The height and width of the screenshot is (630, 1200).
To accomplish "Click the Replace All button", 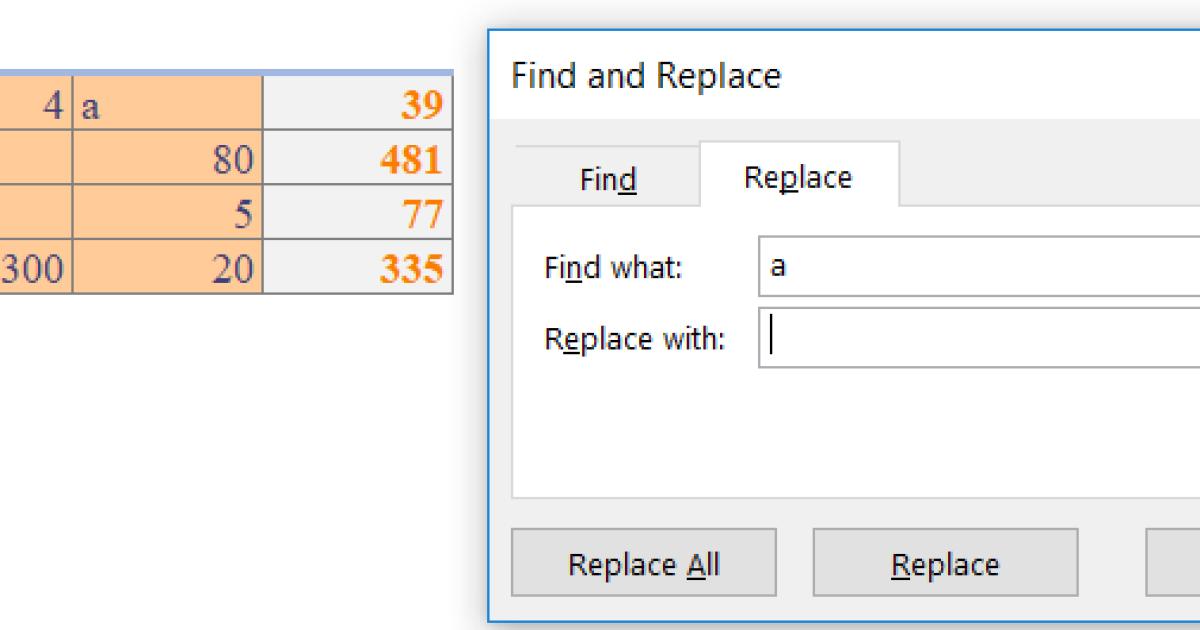I will pyautogui.click(x=643, y=563).
